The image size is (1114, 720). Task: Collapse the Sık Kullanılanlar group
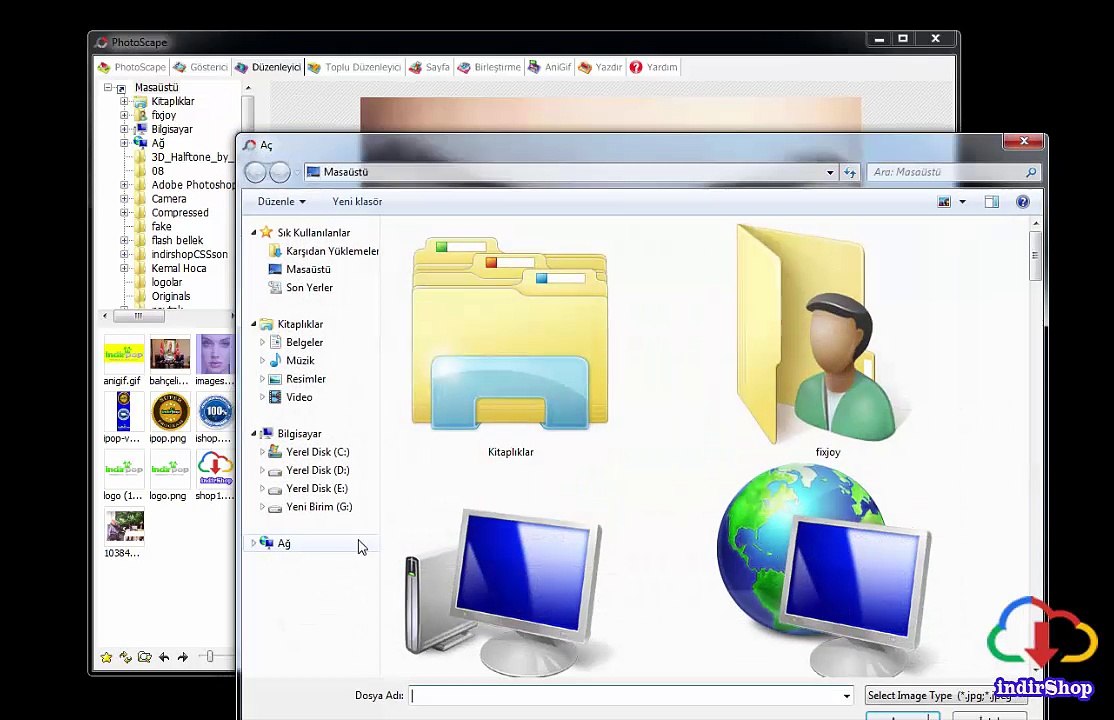tap(254, 232)
